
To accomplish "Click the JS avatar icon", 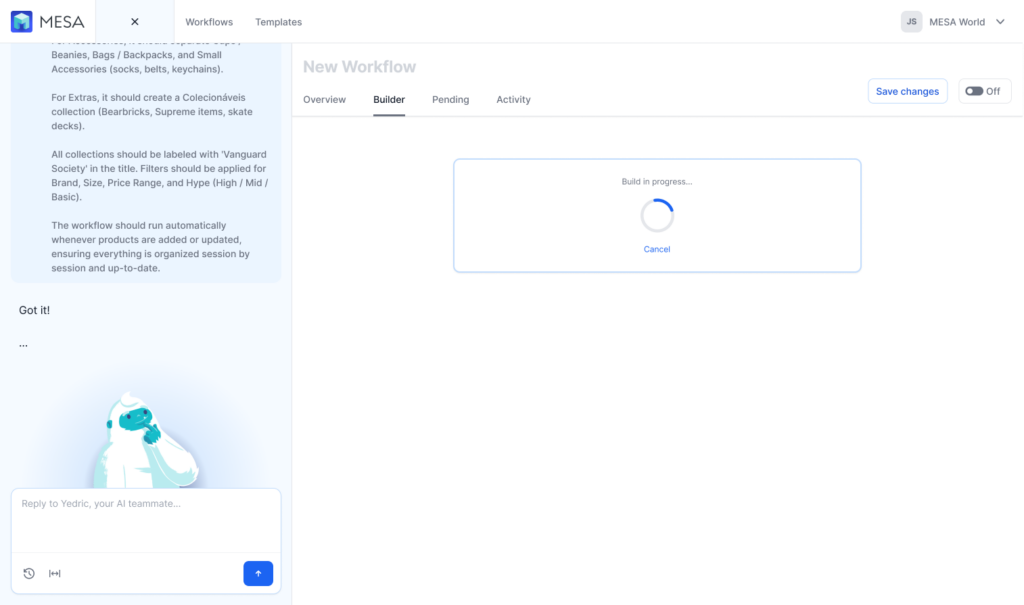I will tap(911, 21).
